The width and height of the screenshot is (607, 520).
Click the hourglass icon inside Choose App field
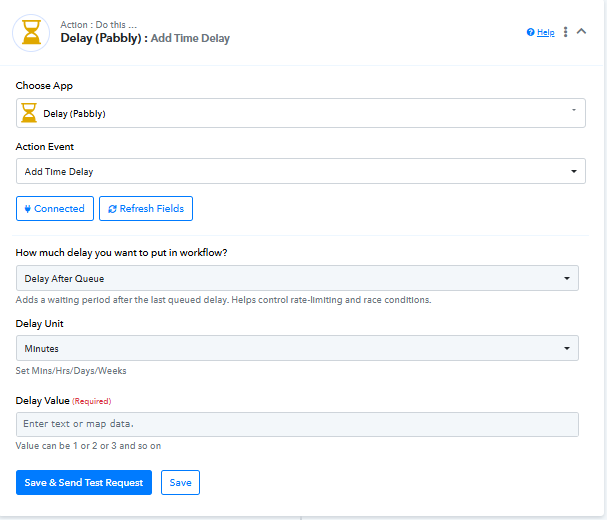(29, 113)
